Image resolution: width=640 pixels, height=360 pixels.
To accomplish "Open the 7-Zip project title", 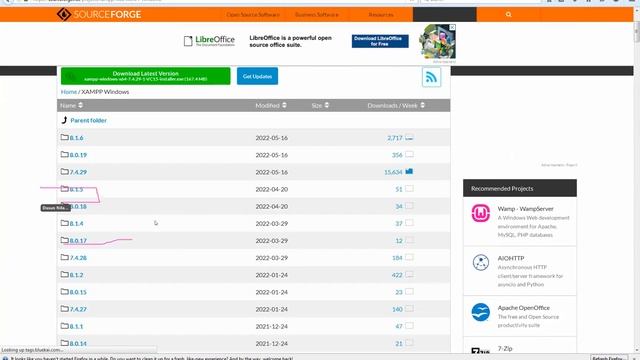I will pos(505,349).
